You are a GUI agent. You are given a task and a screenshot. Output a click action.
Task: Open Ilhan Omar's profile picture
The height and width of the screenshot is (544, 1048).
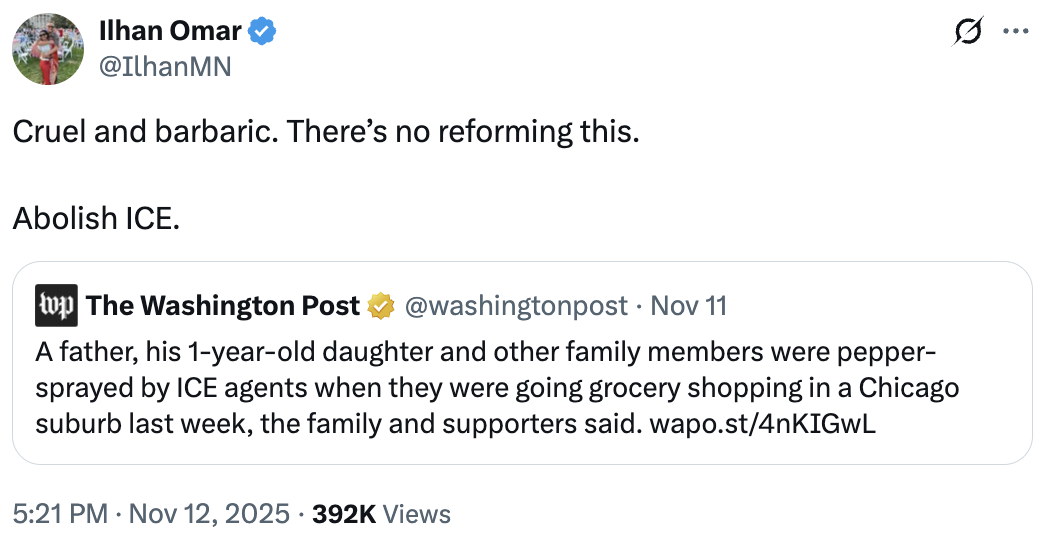point(48,50)
